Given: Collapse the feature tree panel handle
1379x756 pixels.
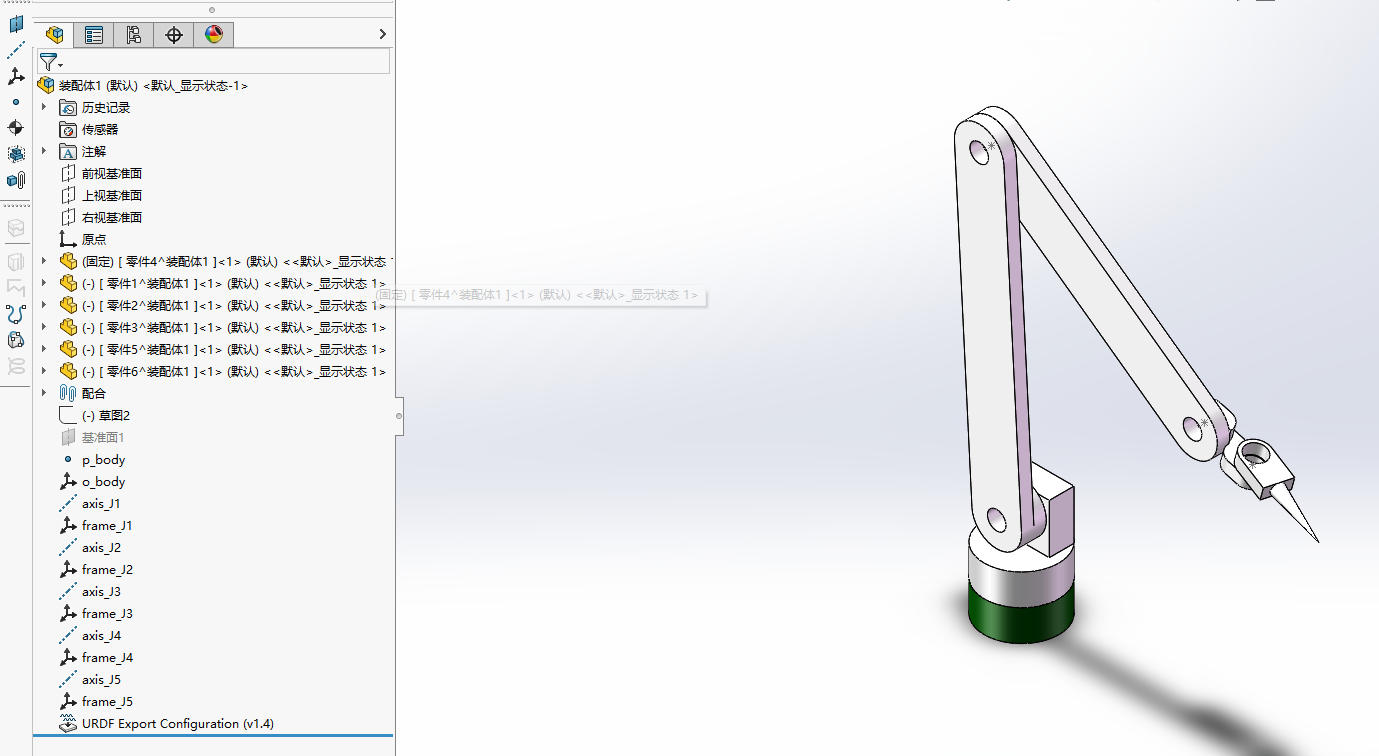Looking at the screenshot, I should point(399,415).
